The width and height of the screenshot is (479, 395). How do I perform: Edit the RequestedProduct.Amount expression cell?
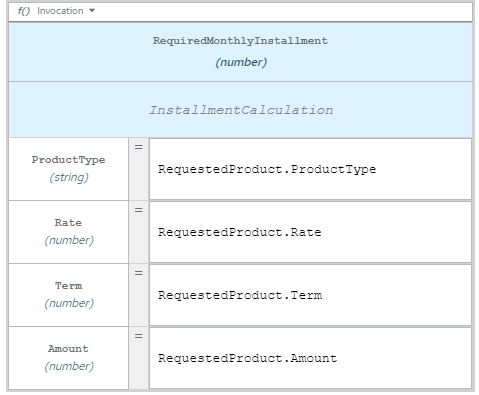point(310,358)
